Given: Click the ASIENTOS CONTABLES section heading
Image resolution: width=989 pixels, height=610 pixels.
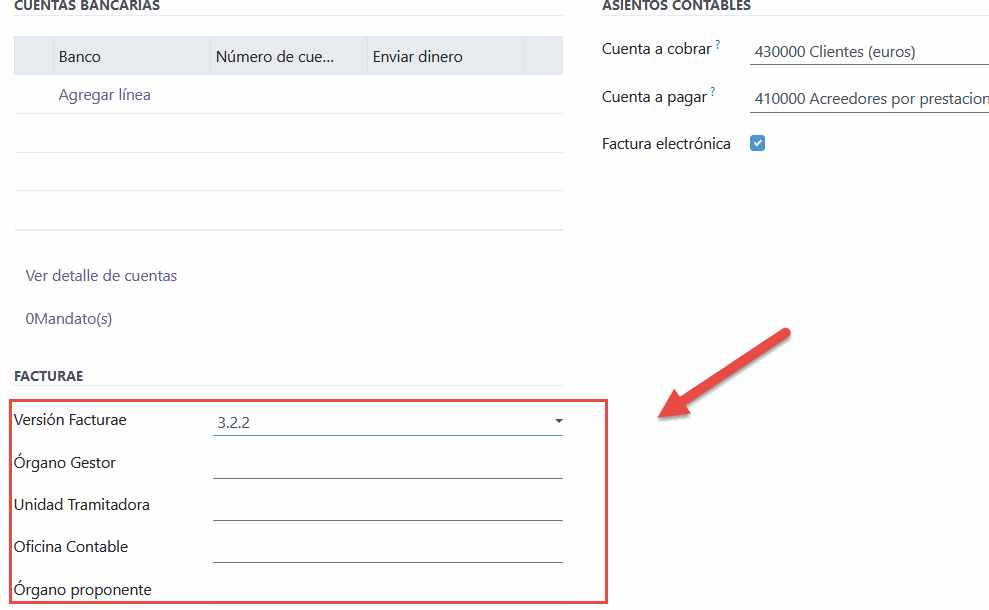Looking at the screenshot, I should (676, 6).
